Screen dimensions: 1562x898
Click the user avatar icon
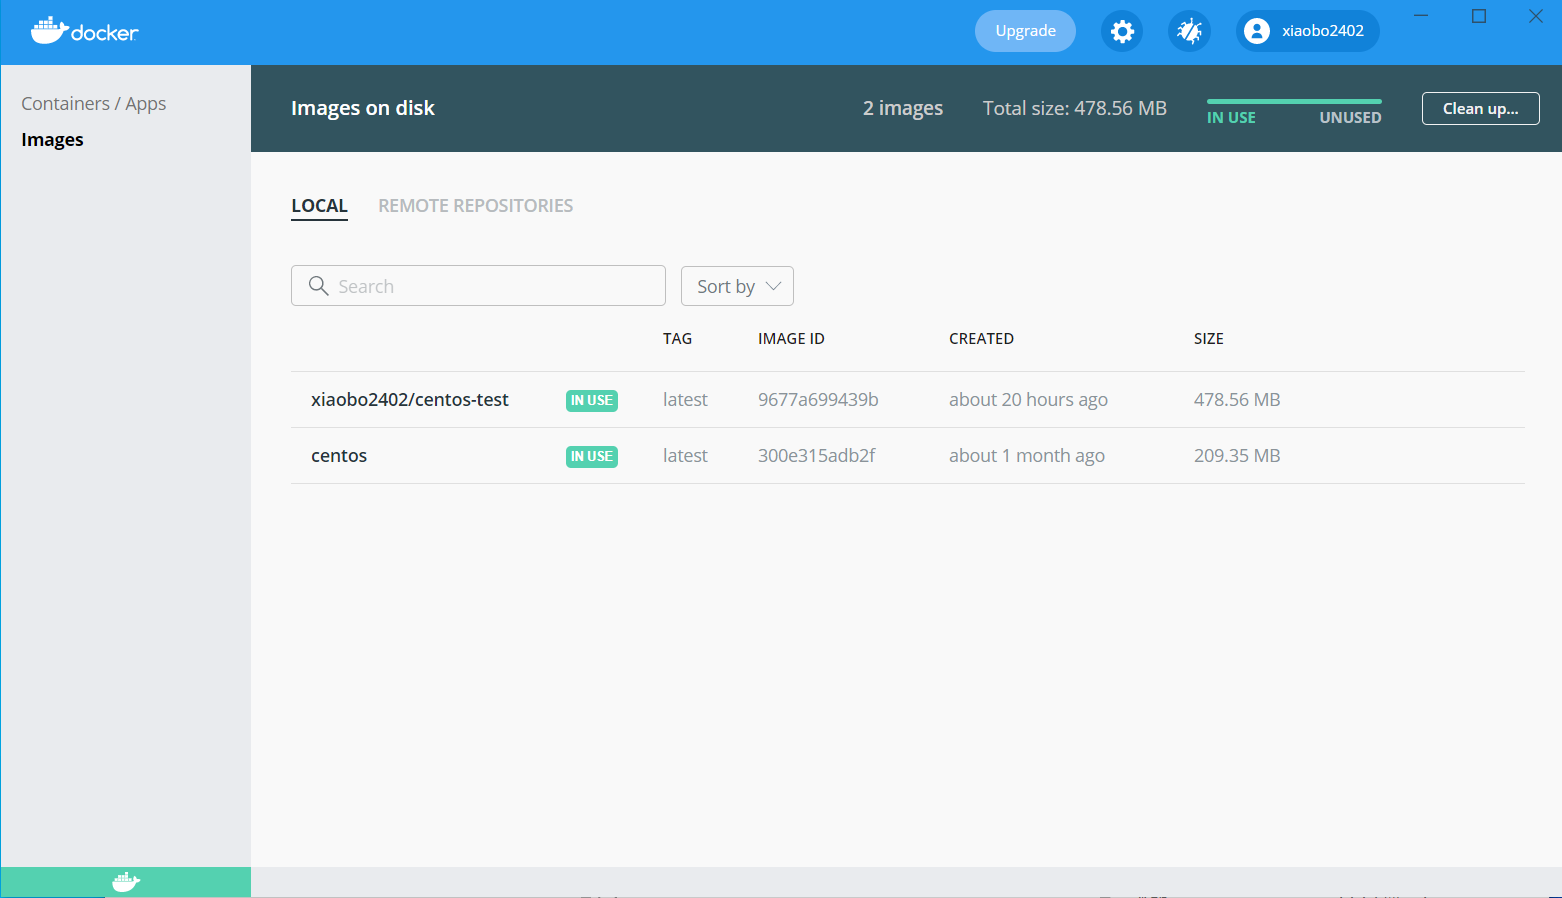pyautogui.click(x=1256, y=31)
